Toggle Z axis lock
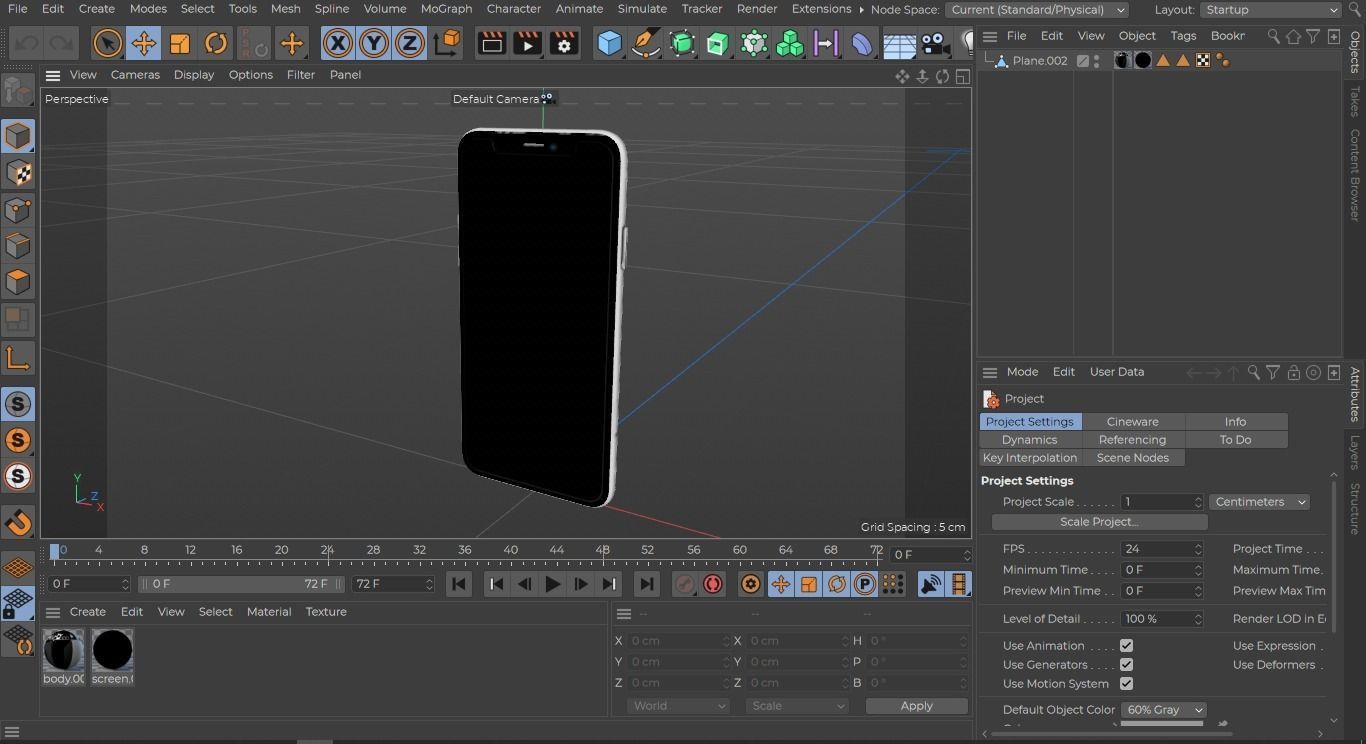This screenshot has height=744, width=1366. [x=410, y=44]
